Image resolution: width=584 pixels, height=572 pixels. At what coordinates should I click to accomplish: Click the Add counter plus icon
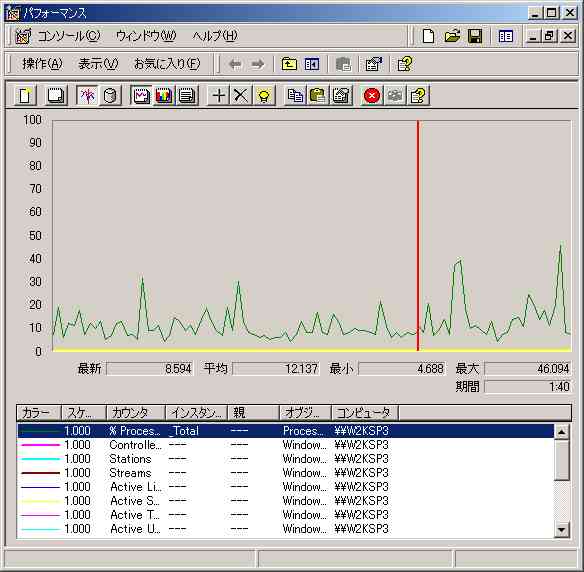click(218, 95)
